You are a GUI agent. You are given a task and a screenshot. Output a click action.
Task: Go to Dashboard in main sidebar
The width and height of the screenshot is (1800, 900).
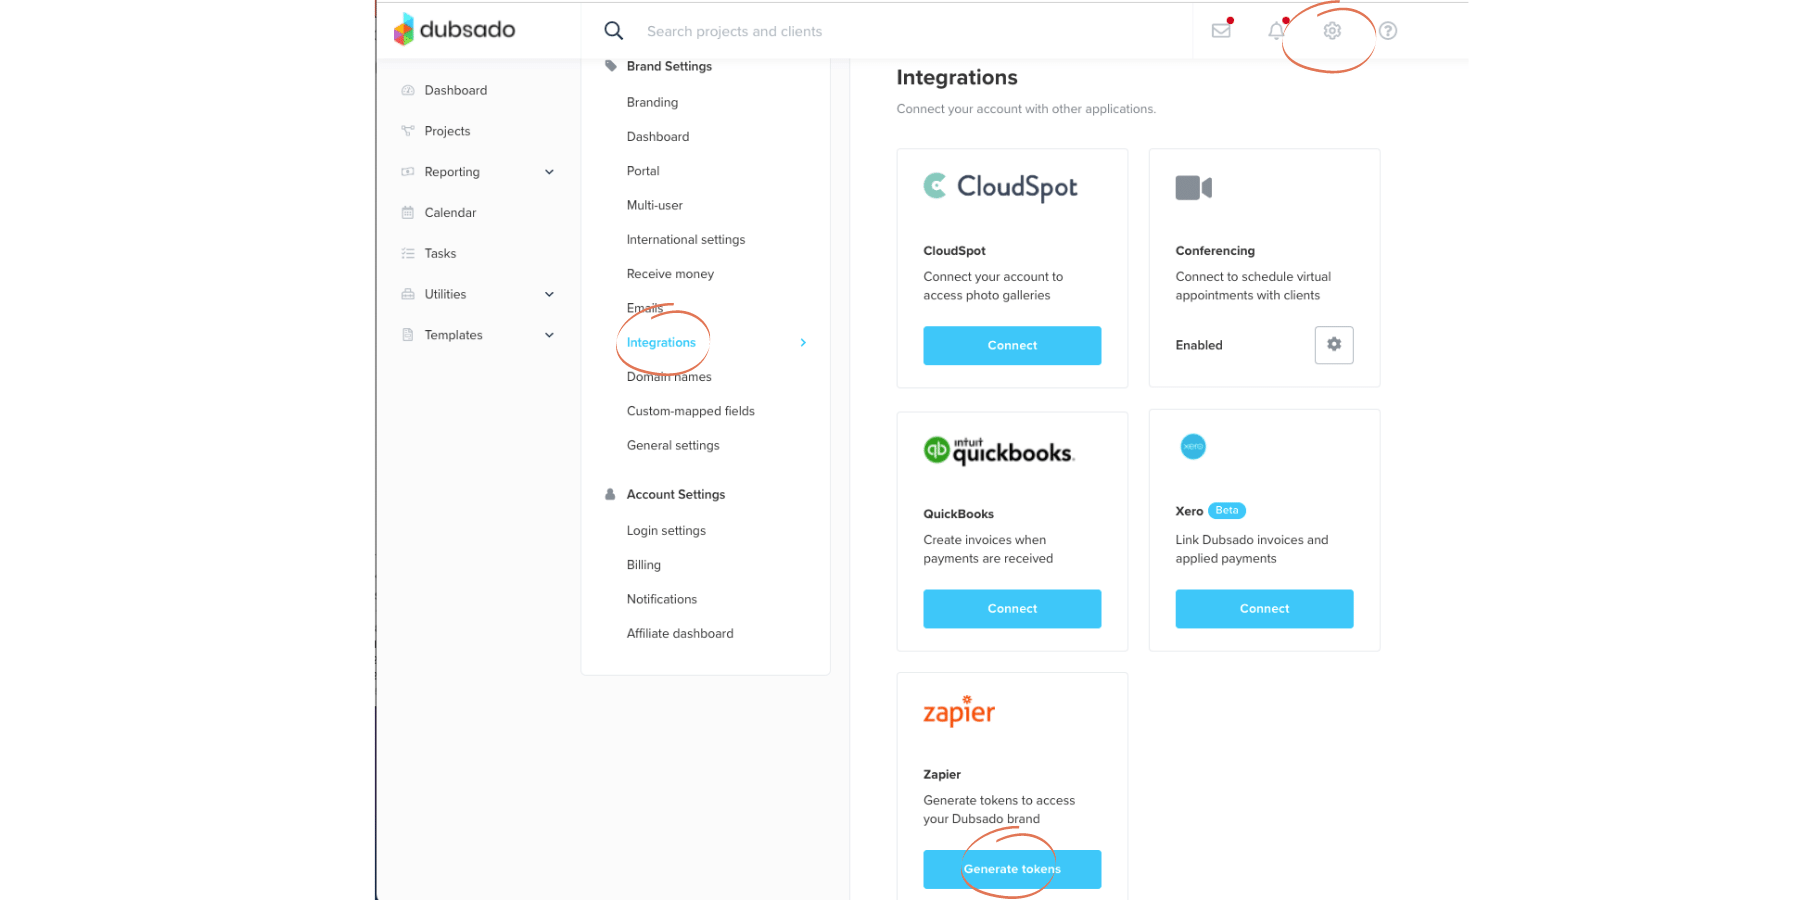click(x=456, y=90)
